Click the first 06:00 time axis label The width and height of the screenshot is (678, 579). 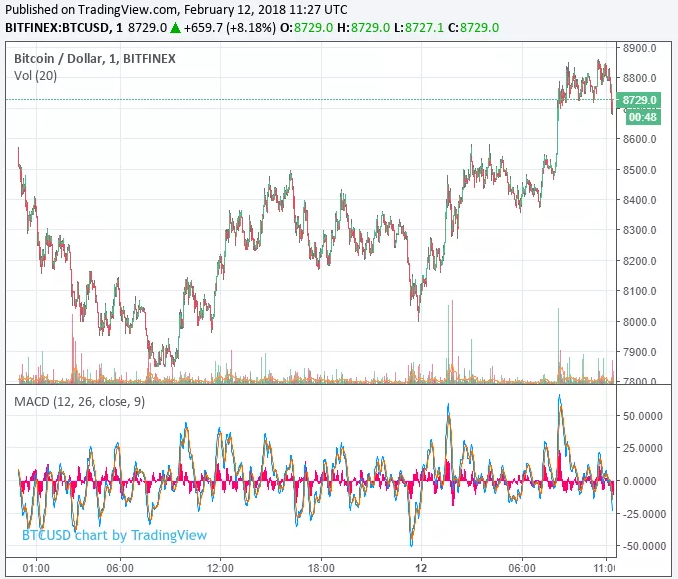[x=120, y=568]
